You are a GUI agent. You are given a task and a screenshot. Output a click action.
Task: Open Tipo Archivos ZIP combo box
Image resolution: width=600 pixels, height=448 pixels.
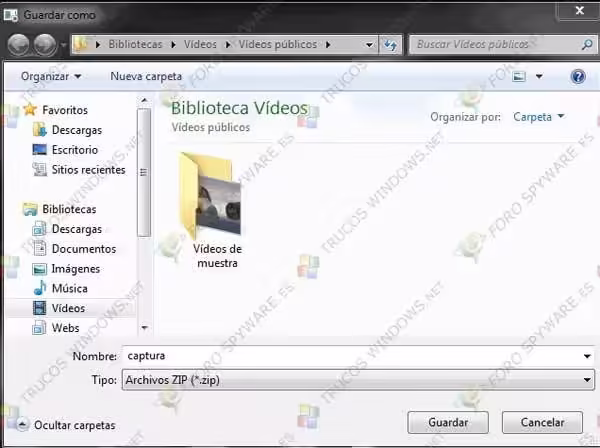[358, 380]
